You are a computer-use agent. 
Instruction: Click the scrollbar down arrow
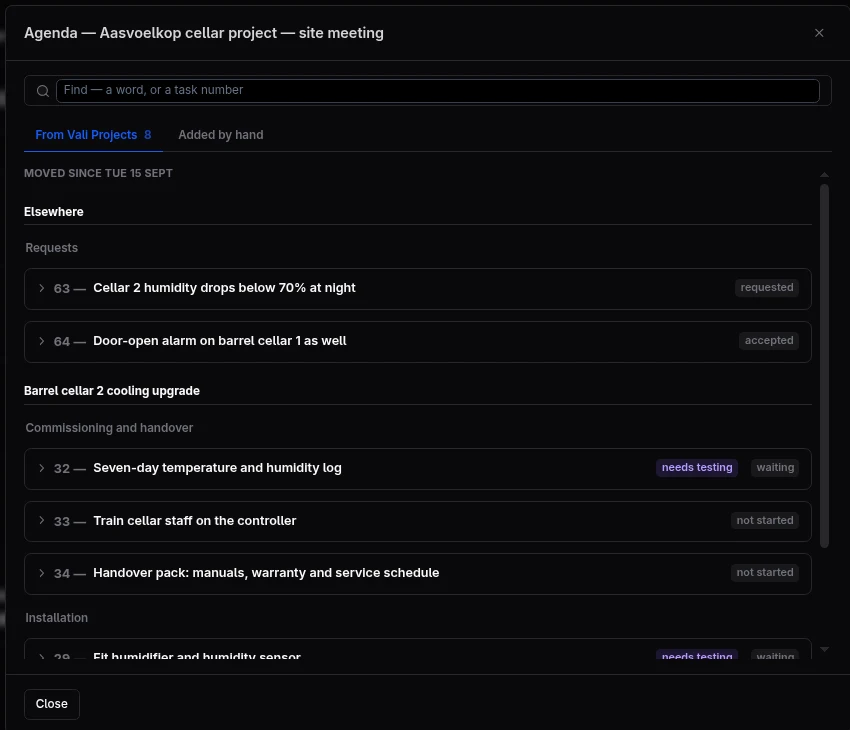tap(824, 649)
